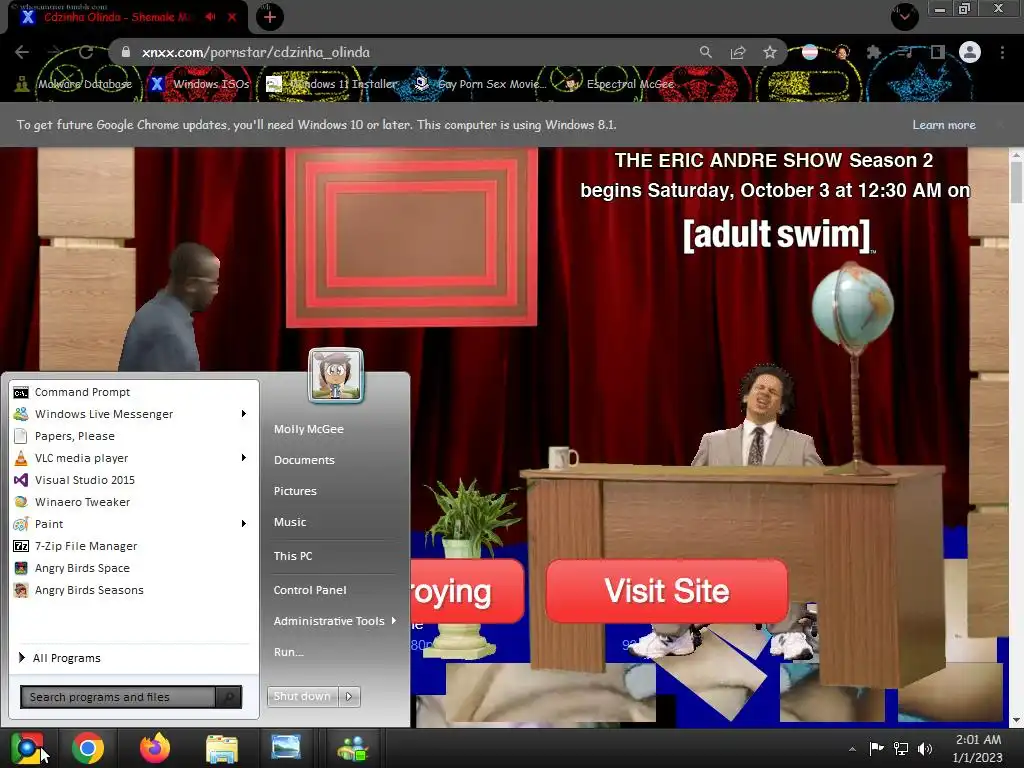Bookmark this page with the star icon
Screen dimensions: 1024x768
[x=770, y=52]
